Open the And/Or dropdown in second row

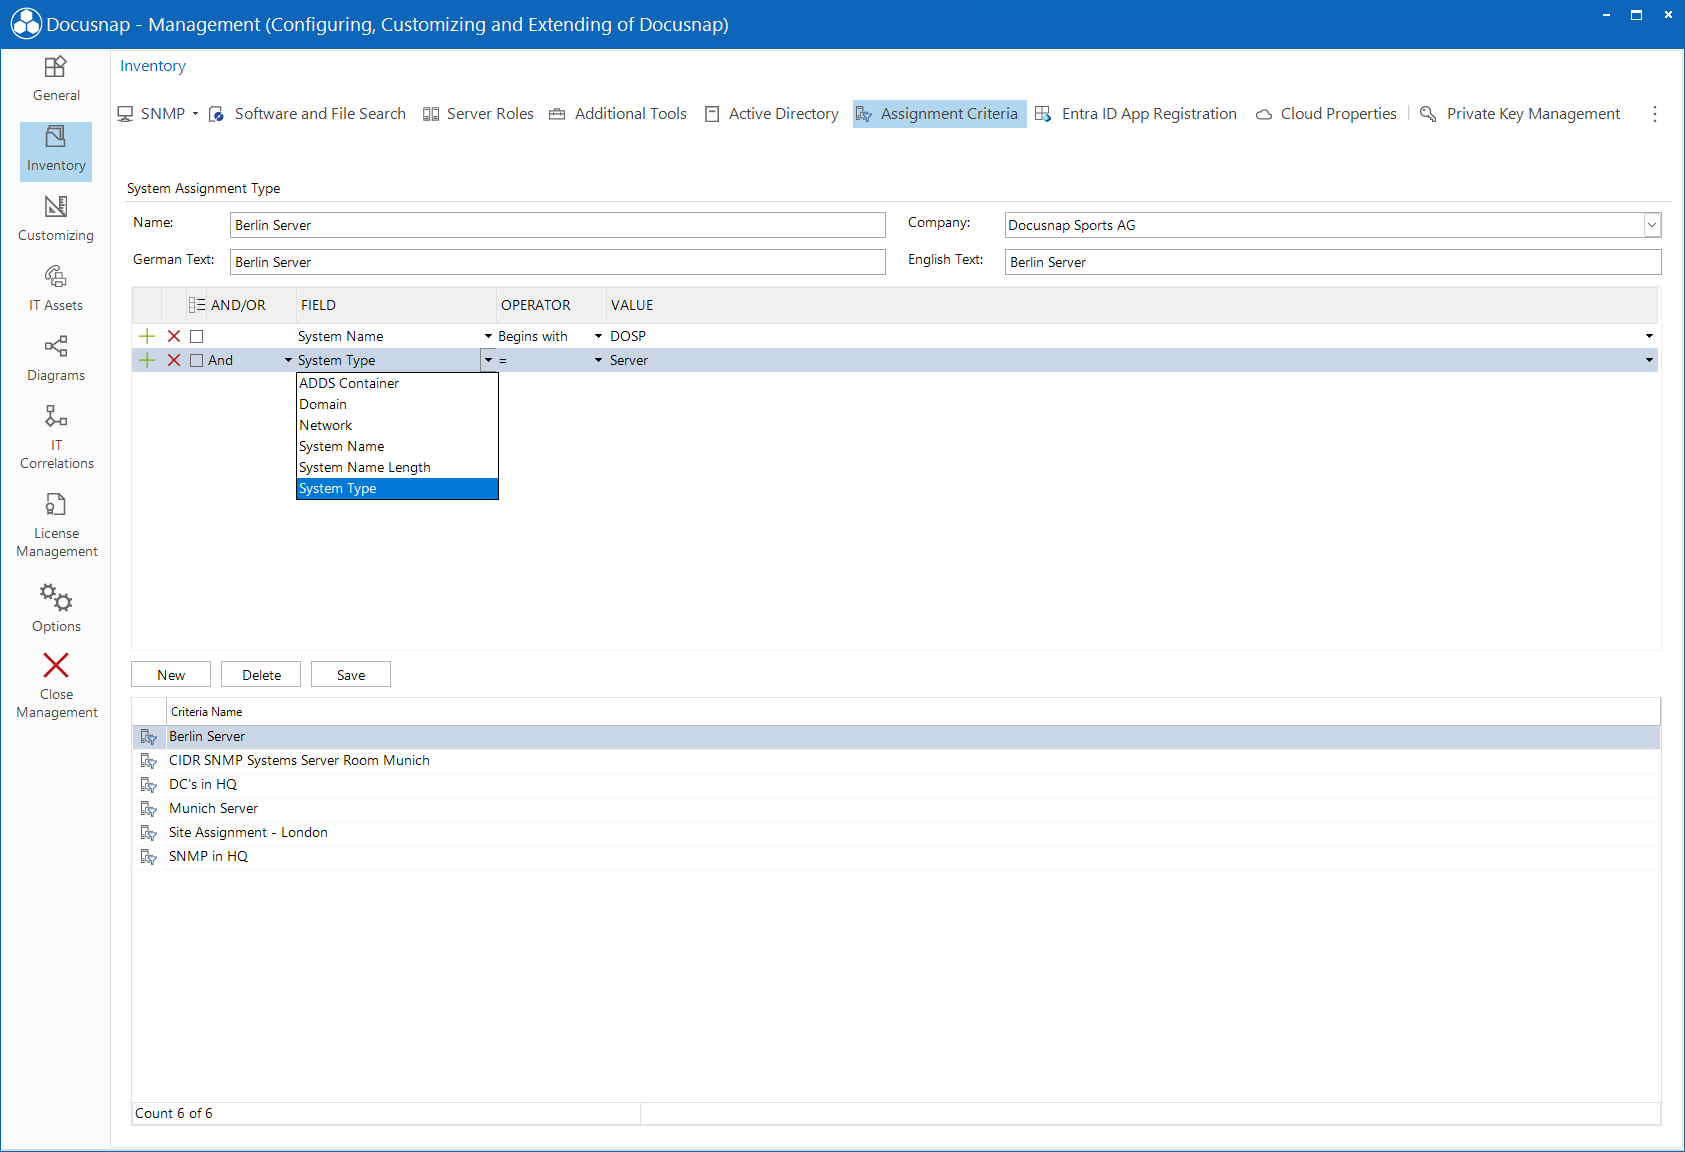tap(288, 360)
